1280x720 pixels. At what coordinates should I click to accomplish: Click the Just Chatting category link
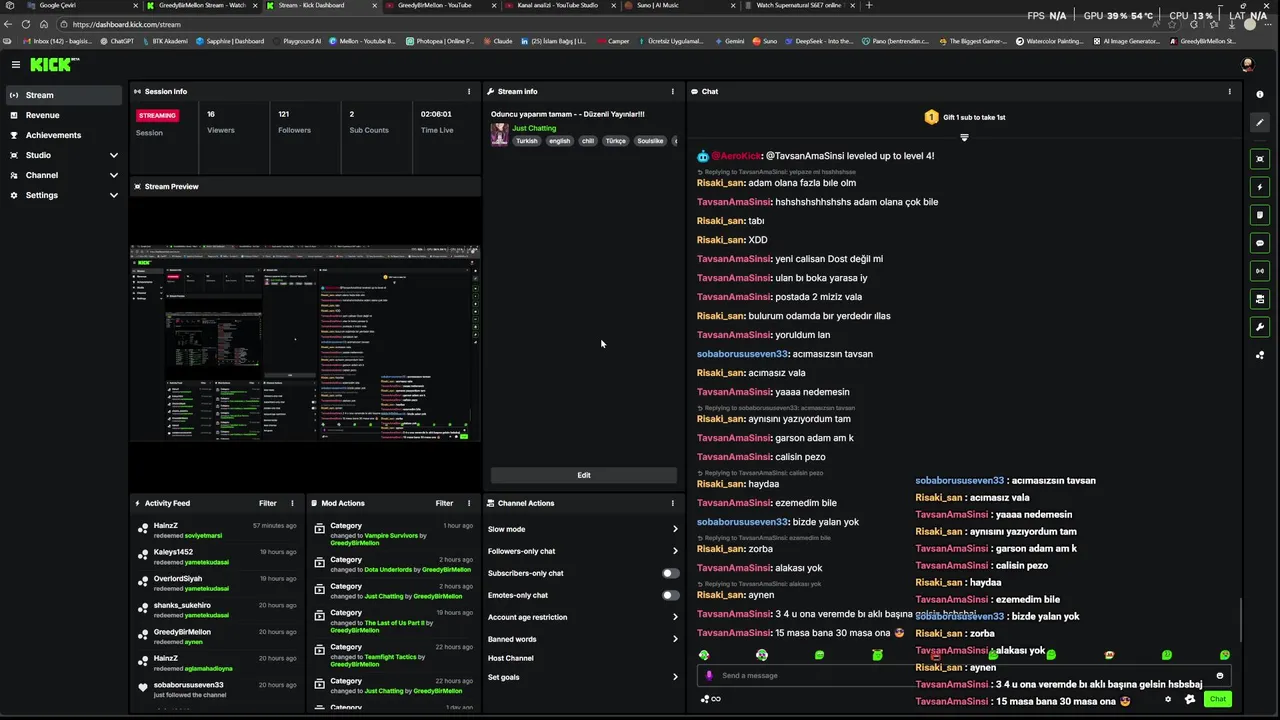point(534,128)
